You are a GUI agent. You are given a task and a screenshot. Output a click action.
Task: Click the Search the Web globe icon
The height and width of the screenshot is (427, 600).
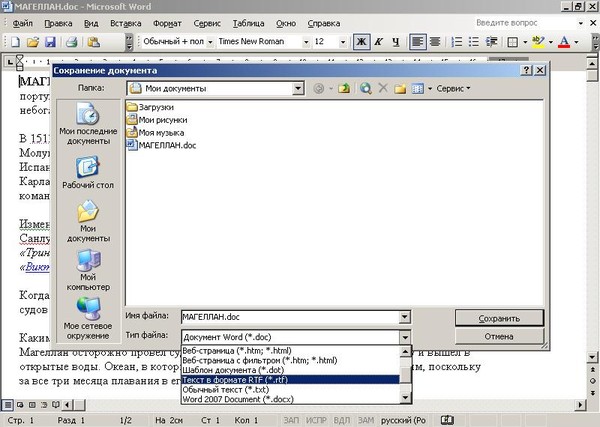coord(366,88)
